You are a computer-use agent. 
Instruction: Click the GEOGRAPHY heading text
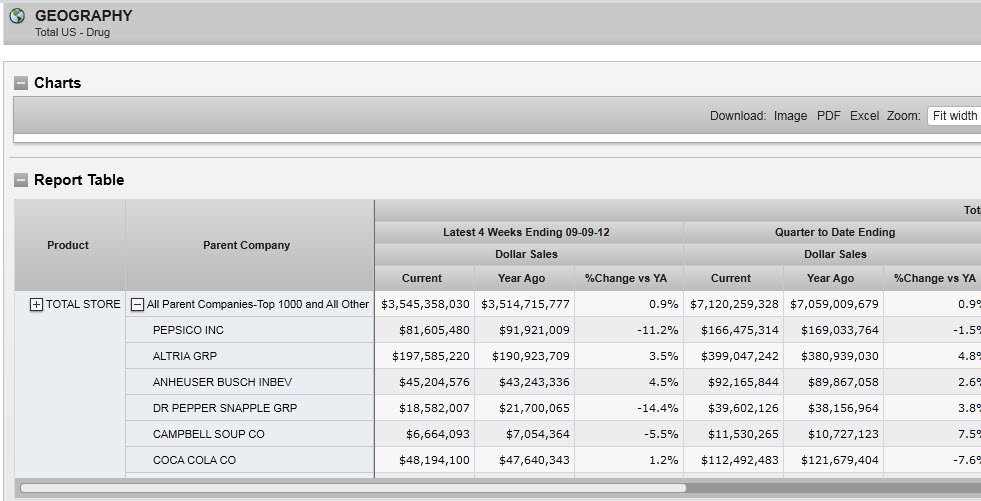(x=83, y=16)
